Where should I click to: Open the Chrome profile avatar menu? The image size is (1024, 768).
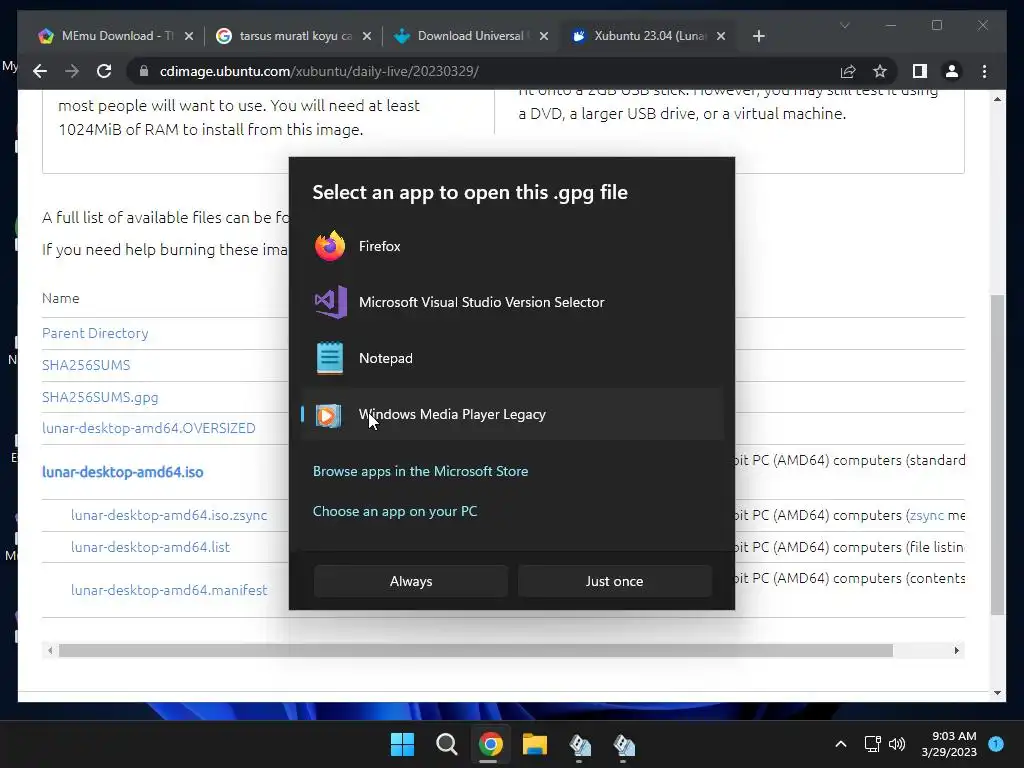pos(952,71)
